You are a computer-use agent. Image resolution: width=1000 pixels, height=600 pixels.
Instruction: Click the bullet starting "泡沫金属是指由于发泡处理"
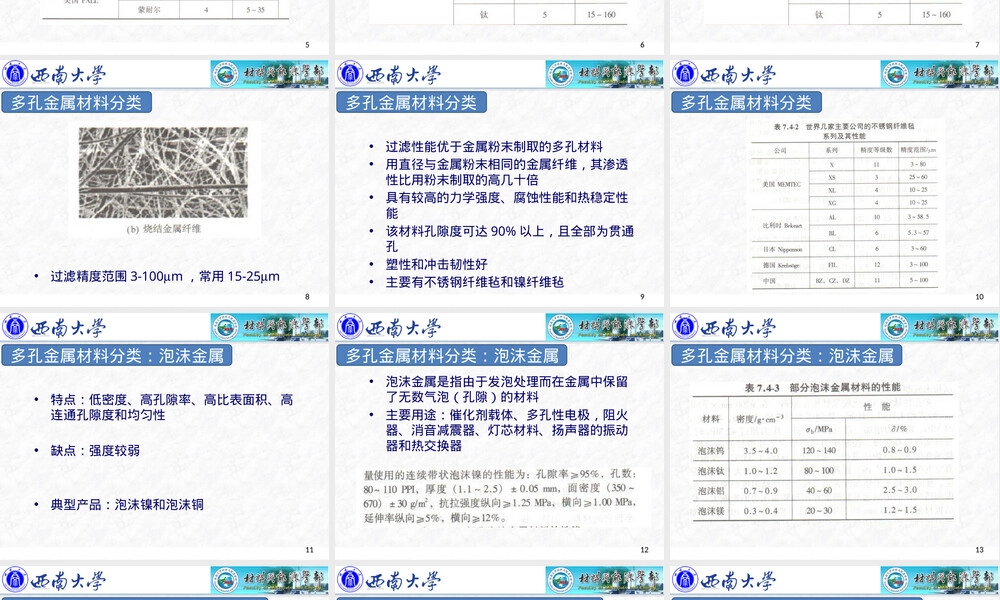pos(507,390)
